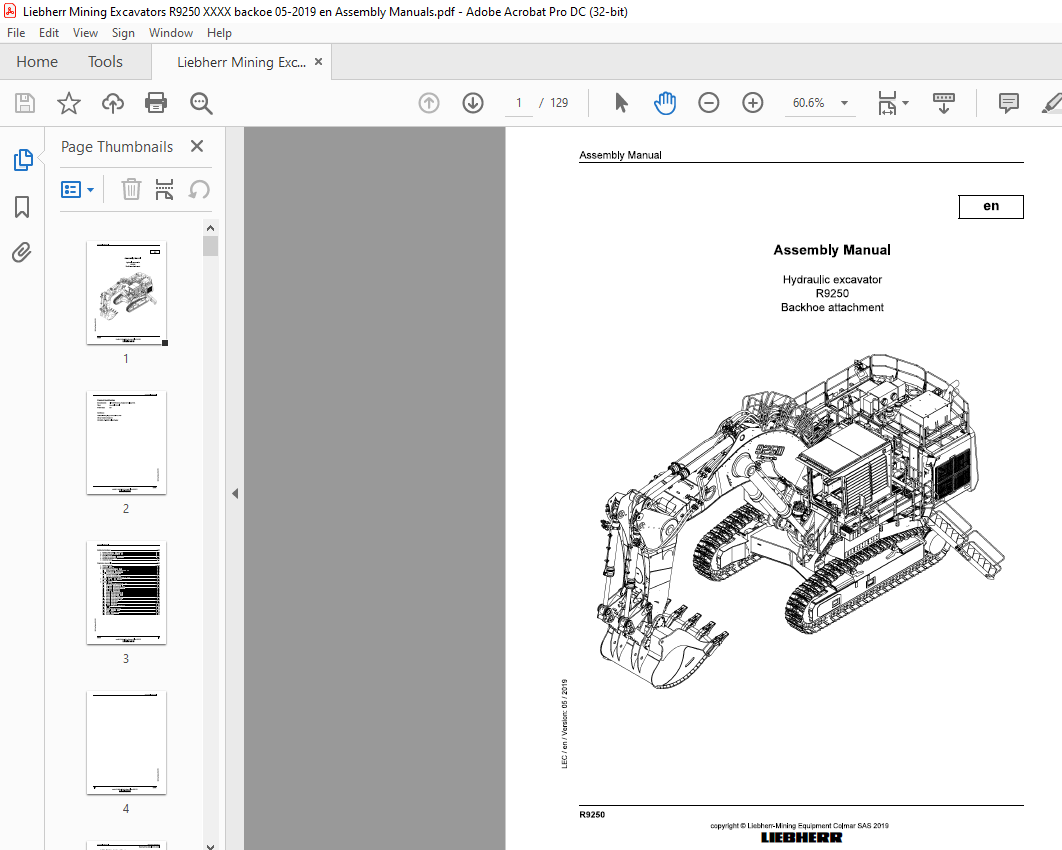This screenshot has height=850, width=1062.
Task: Select page 2 thumbnail
Action: (x=127, y=442)
